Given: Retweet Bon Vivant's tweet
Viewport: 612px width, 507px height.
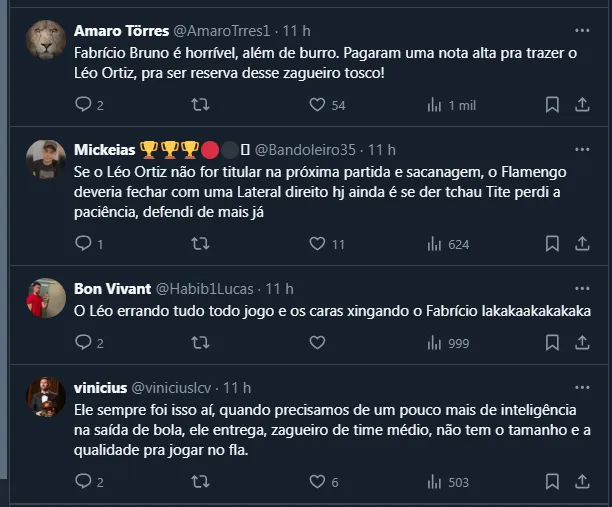Looking at the screenshot, I should [199, 343].
